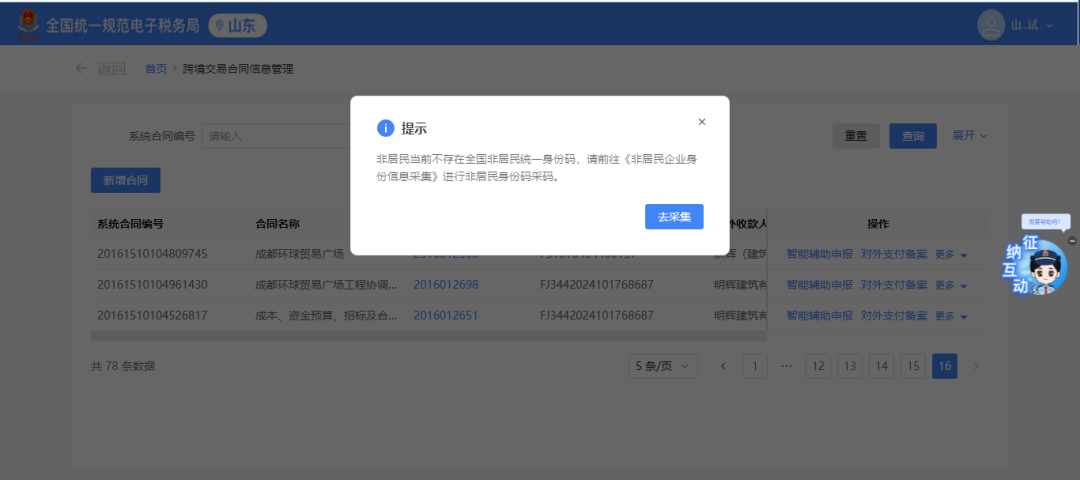Go to the previous page arrow
This screenshot has width=1080, height=480.
coord(723,366)
